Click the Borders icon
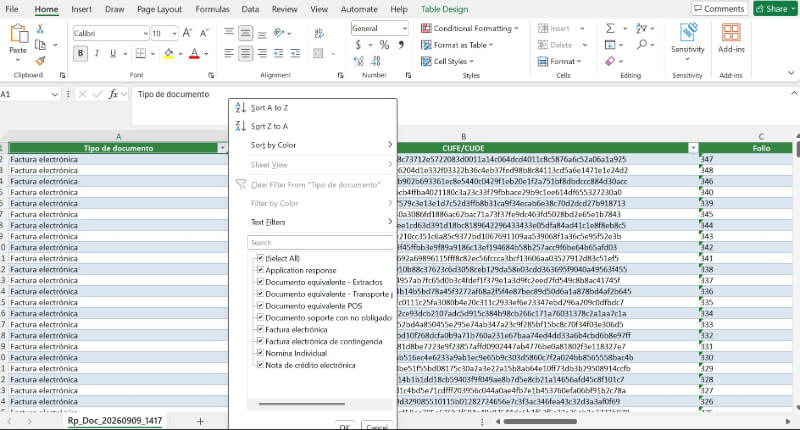 [x=141, y=53]
